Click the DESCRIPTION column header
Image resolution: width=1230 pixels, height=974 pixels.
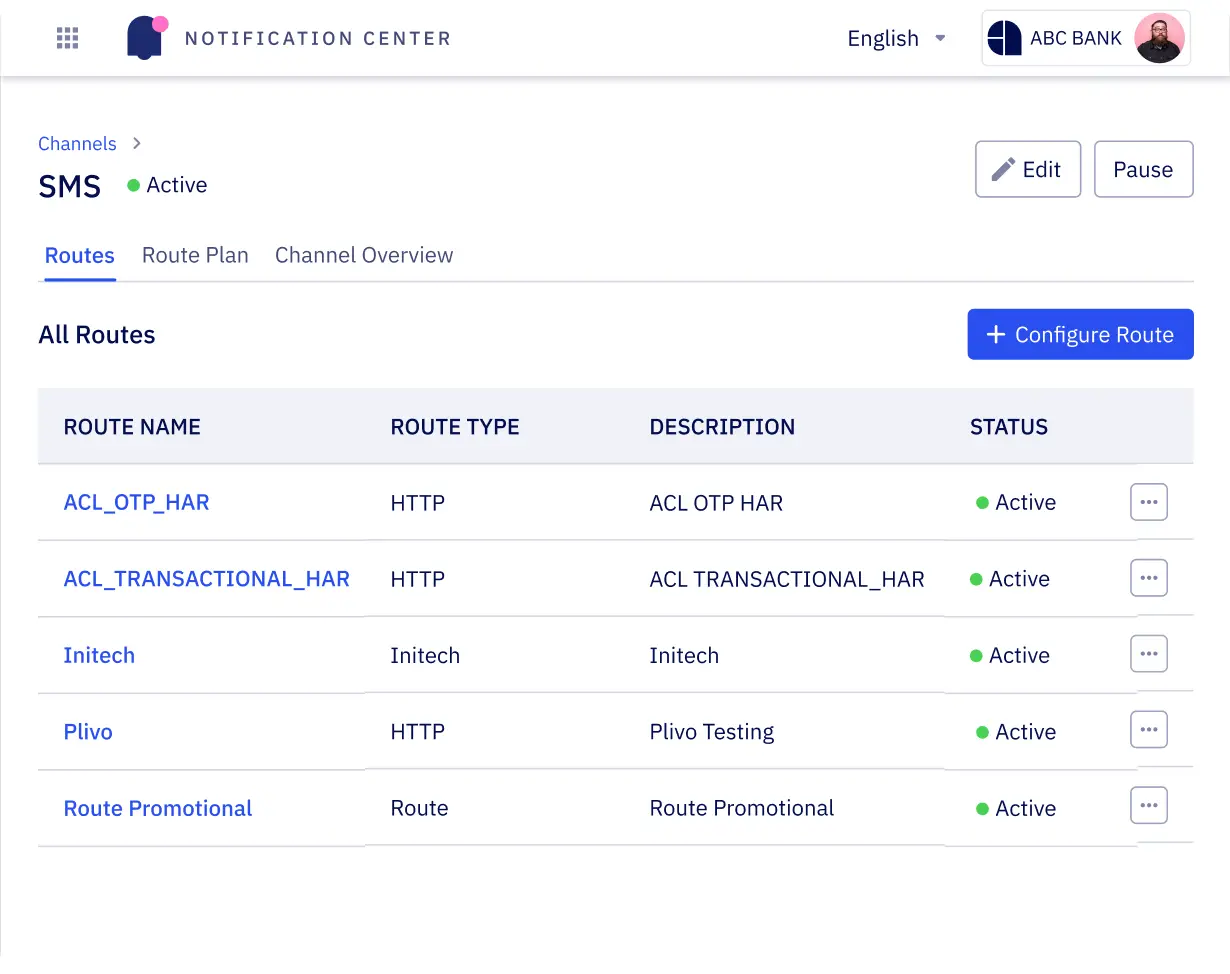tap(722, 427)
